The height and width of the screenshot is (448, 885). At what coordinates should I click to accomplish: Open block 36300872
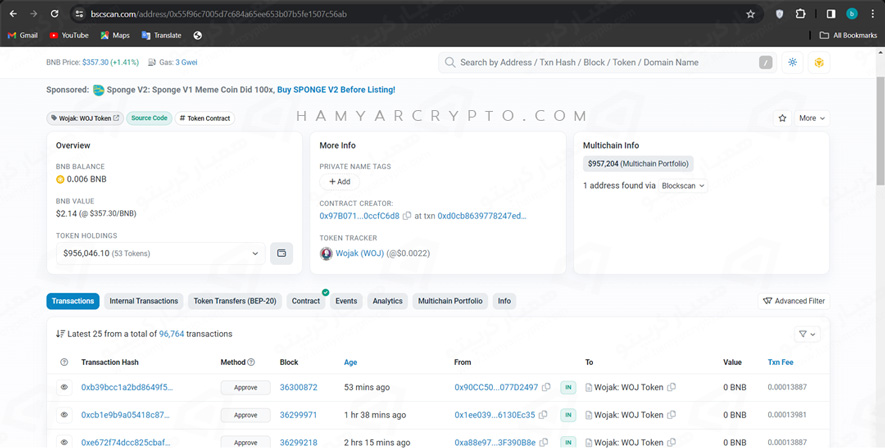299,388
